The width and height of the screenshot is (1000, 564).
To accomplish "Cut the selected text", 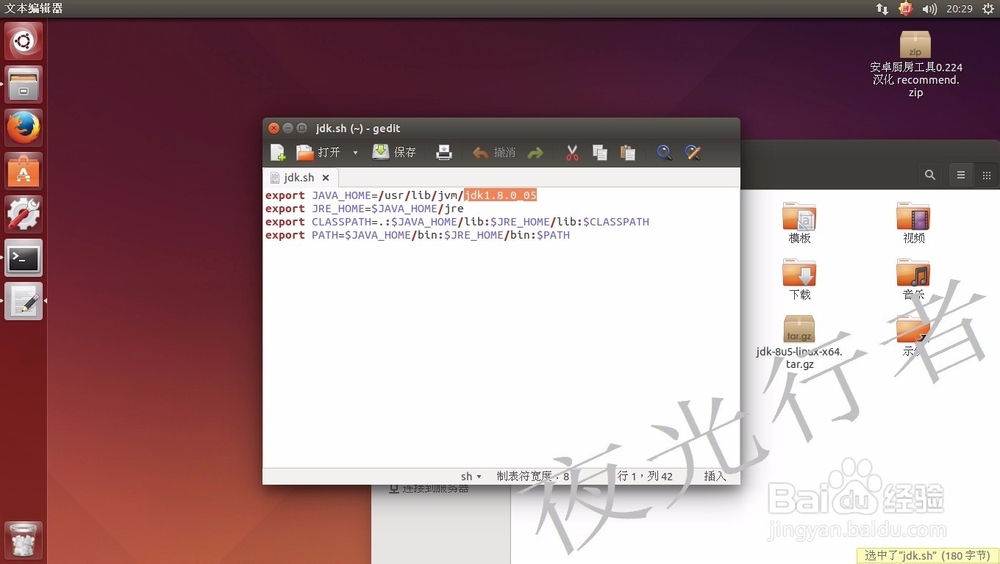I will [x=572, y=152].
